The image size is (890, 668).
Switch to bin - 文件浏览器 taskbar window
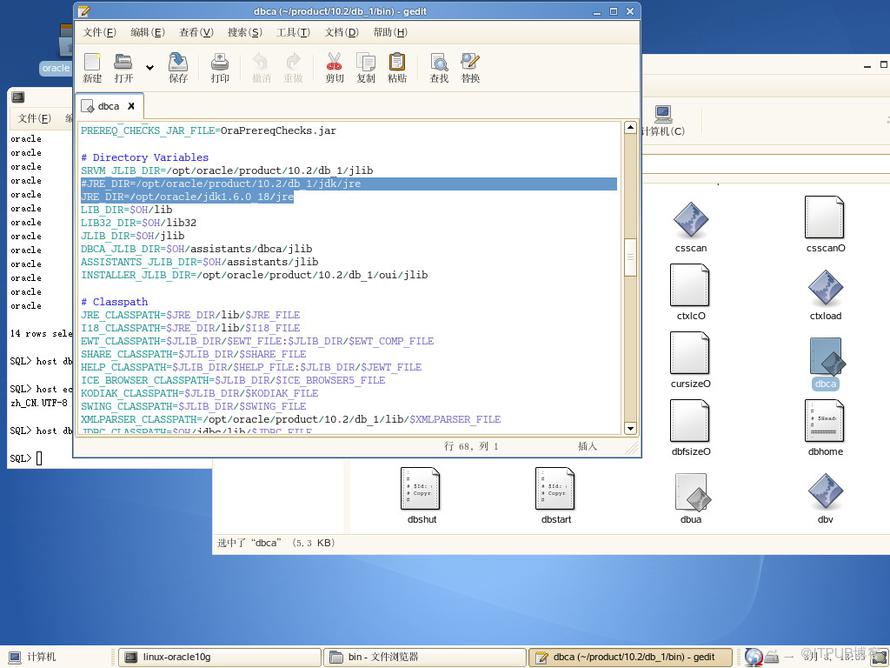click(424, 657)
